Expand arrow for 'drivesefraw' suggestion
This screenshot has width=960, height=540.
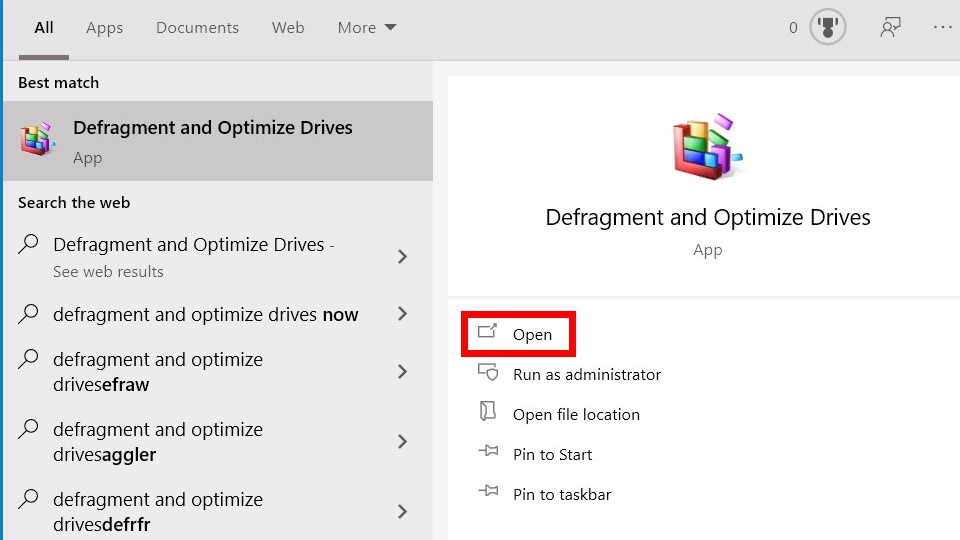coord(402,371)
